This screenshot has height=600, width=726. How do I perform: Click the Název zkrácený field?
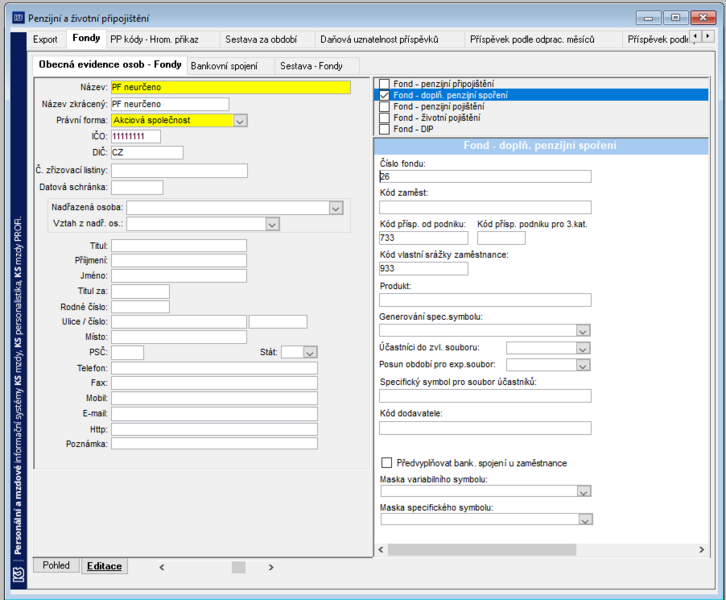pos(170,104)
